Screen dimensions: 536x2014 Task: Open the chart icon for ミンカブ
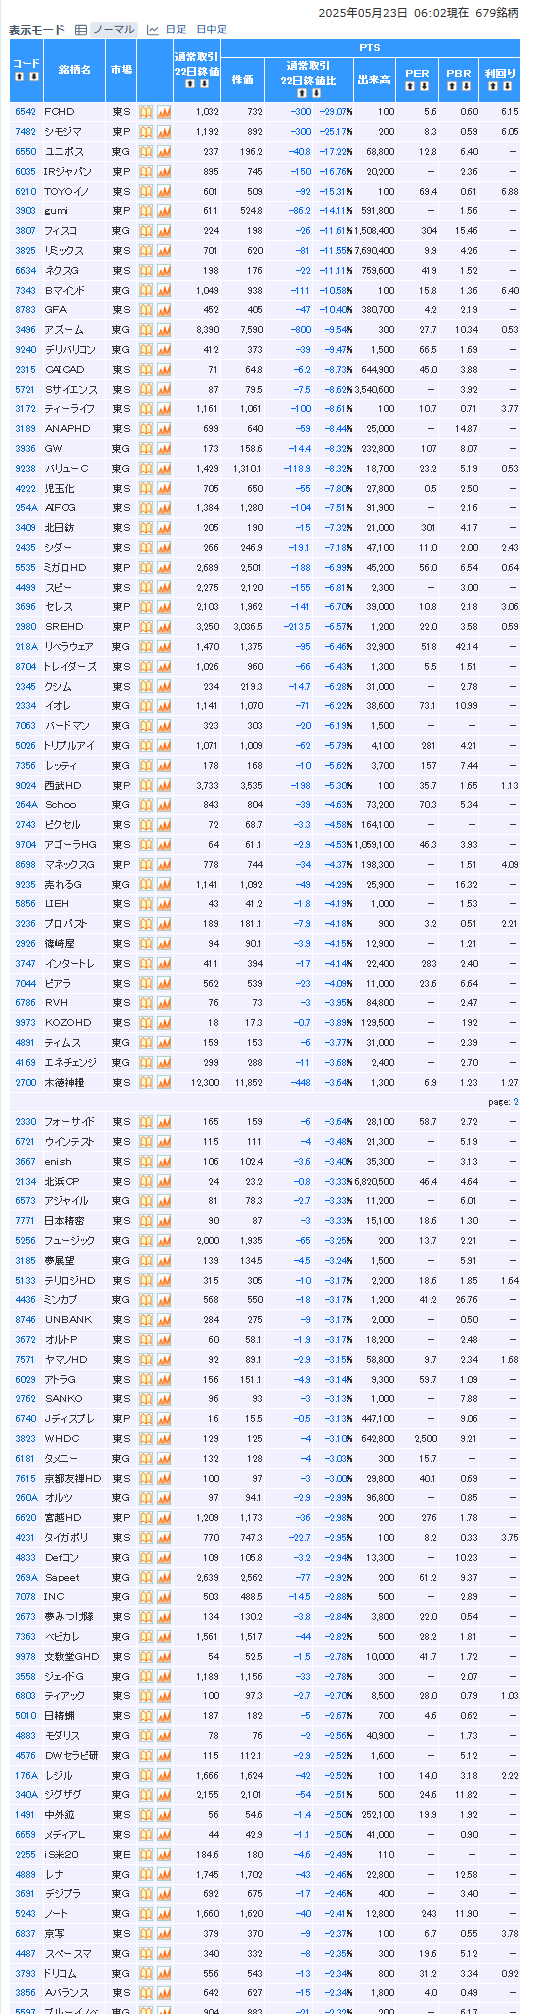pos(164,1299)
